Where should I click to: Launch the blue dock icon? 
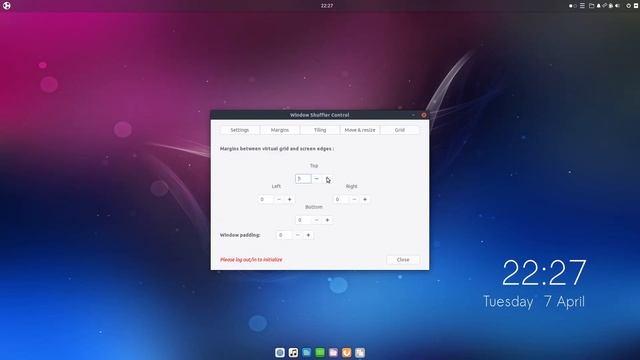[307, 353]
